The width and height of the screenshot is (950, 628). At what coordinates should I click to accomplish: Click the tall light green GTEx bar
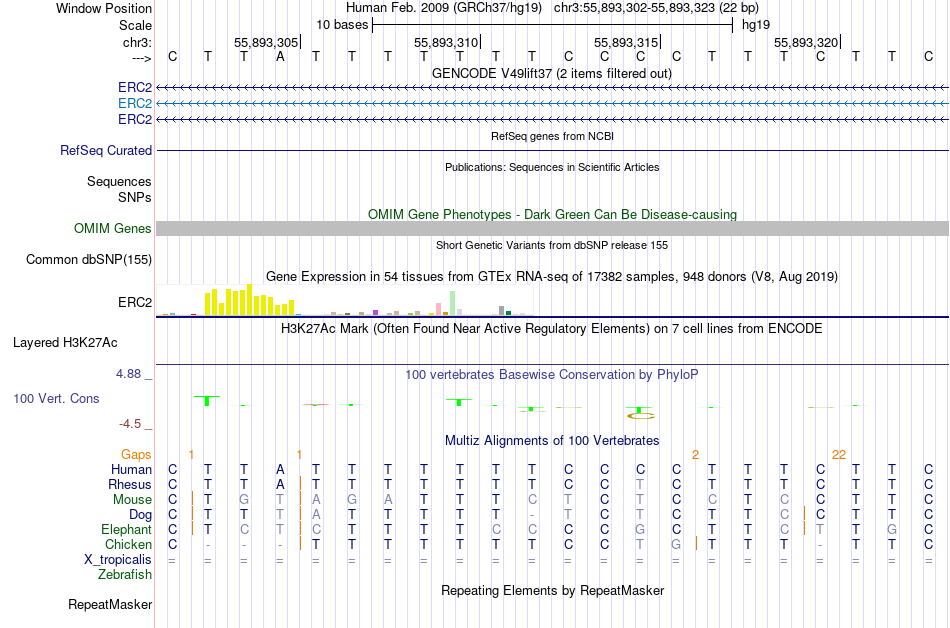[x=453, y=303]
